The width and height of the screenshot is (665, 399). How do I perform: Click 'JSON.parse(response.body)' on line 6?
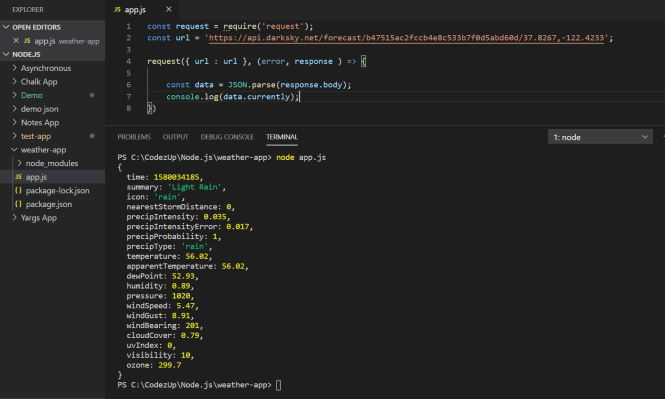288,85
